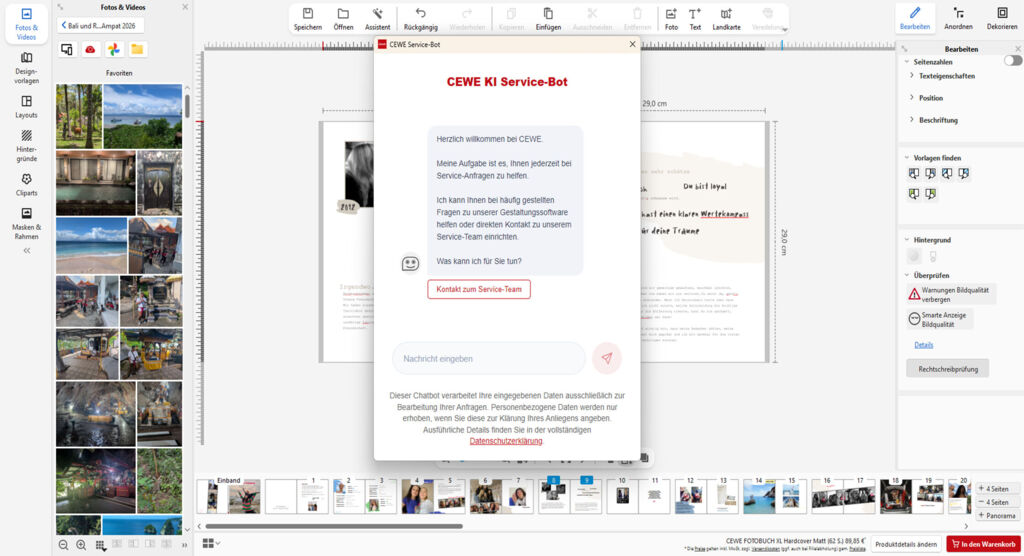Image resolution: width=1024 pixels, height=556 pixels.
Task: Launch the Assistent wand tool
Action: (377, 19)
